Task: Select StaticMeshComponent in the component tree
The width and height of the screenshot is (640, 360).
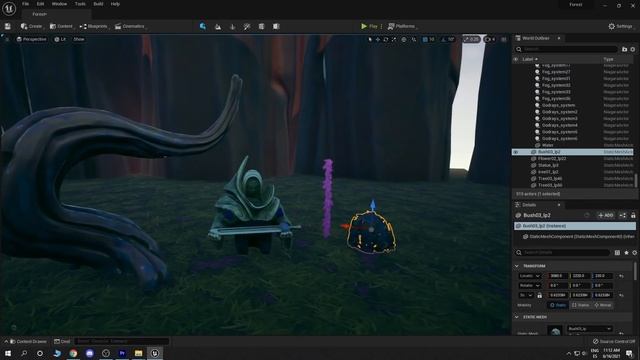Action: coord(578,236)
